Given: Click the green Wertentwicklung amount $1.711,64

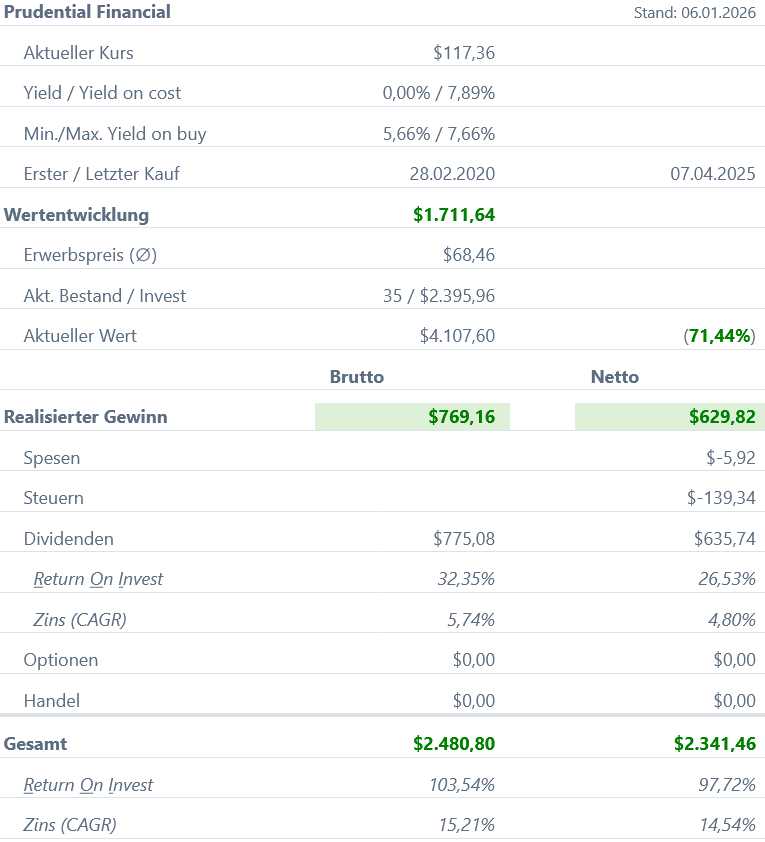Looking at the screenshot, I should tap(454, 214).
